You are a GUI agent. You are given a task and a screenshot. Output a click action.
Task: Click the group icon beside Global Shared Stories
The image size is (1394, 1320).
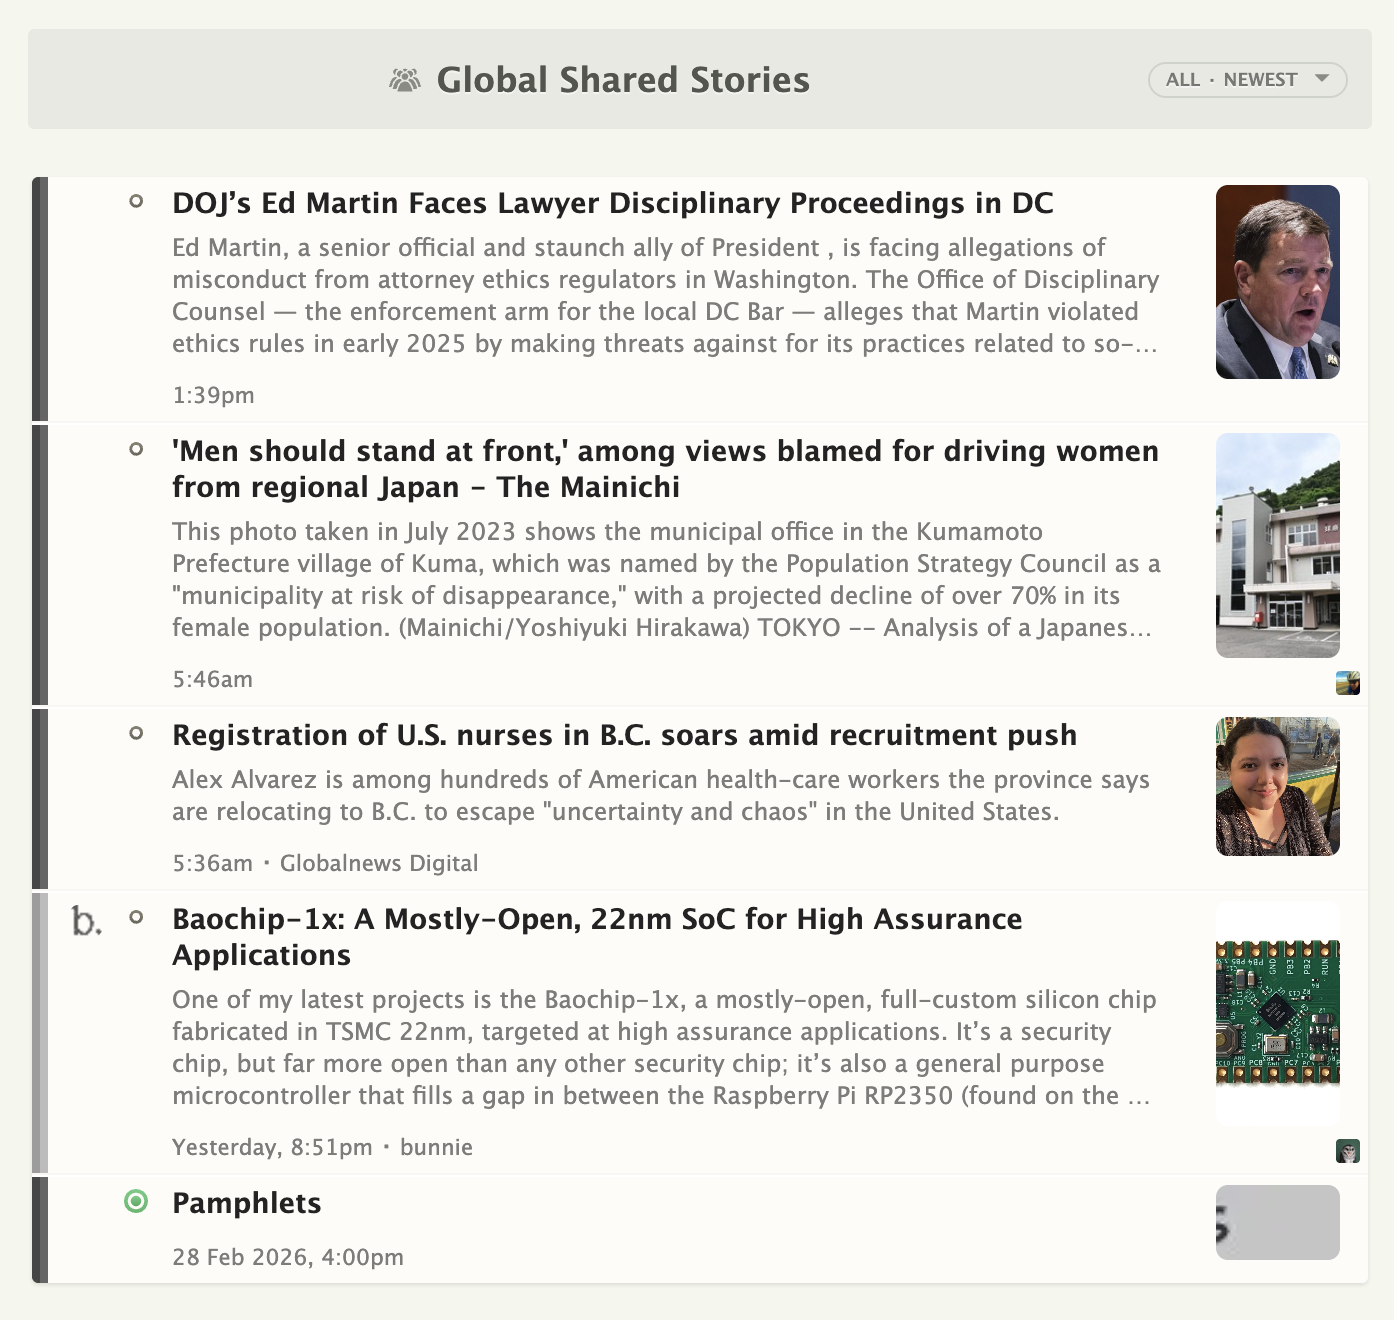click(404, 78)
